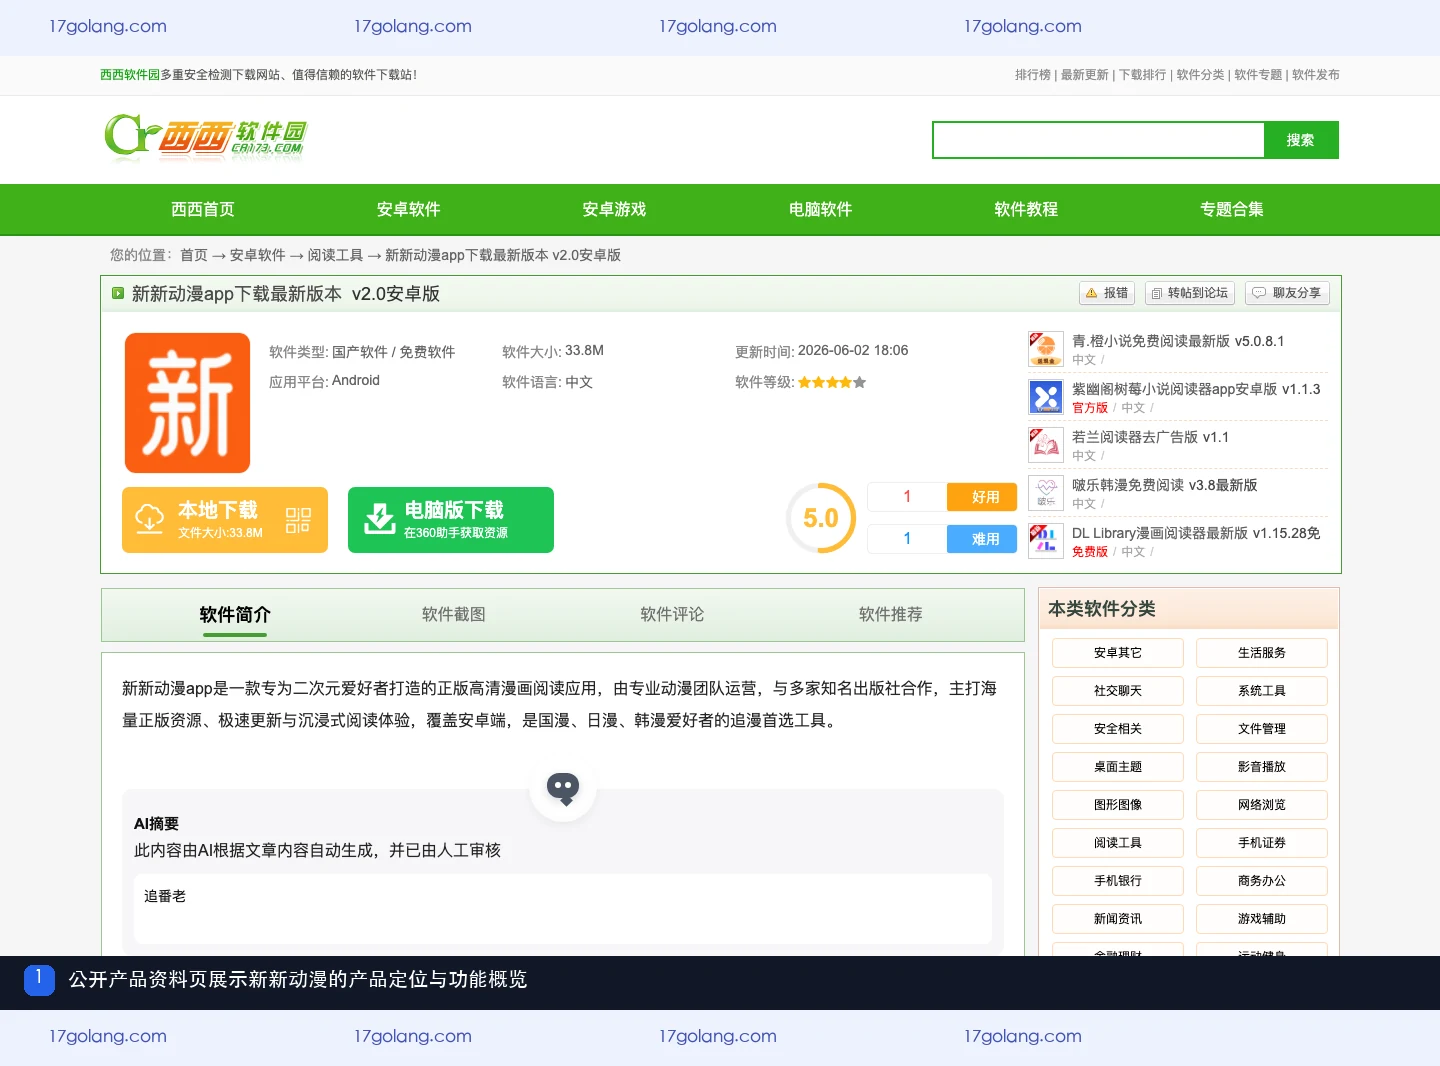Select 安卓其它 category
This screenshot has width=1440, height=1066.
[x=1118, y=653]
